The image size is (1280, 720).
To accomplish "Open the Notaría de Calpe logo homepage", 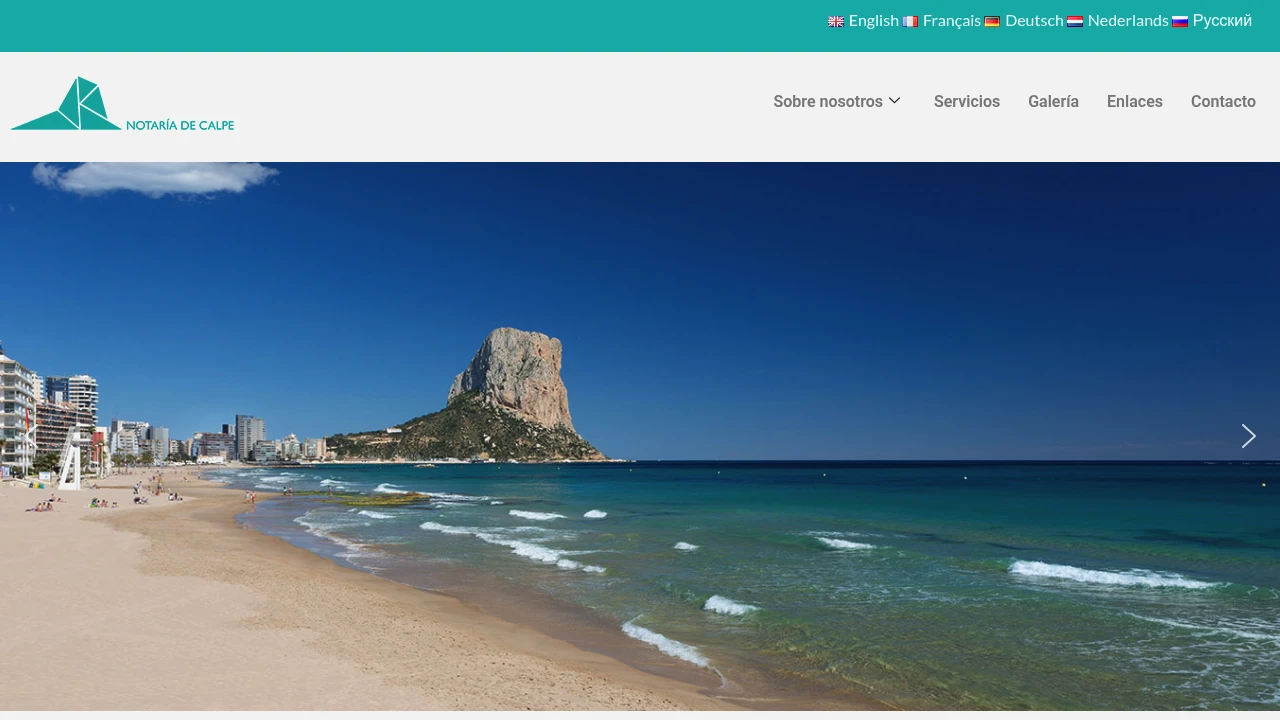I will point(123,104).
